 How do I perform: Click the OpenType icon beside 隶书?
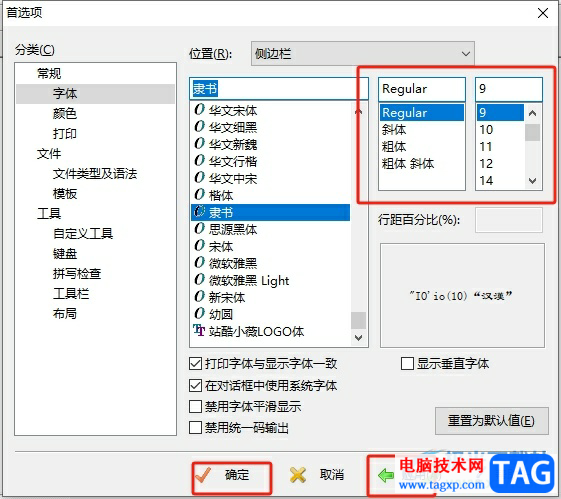pos(199,212)
